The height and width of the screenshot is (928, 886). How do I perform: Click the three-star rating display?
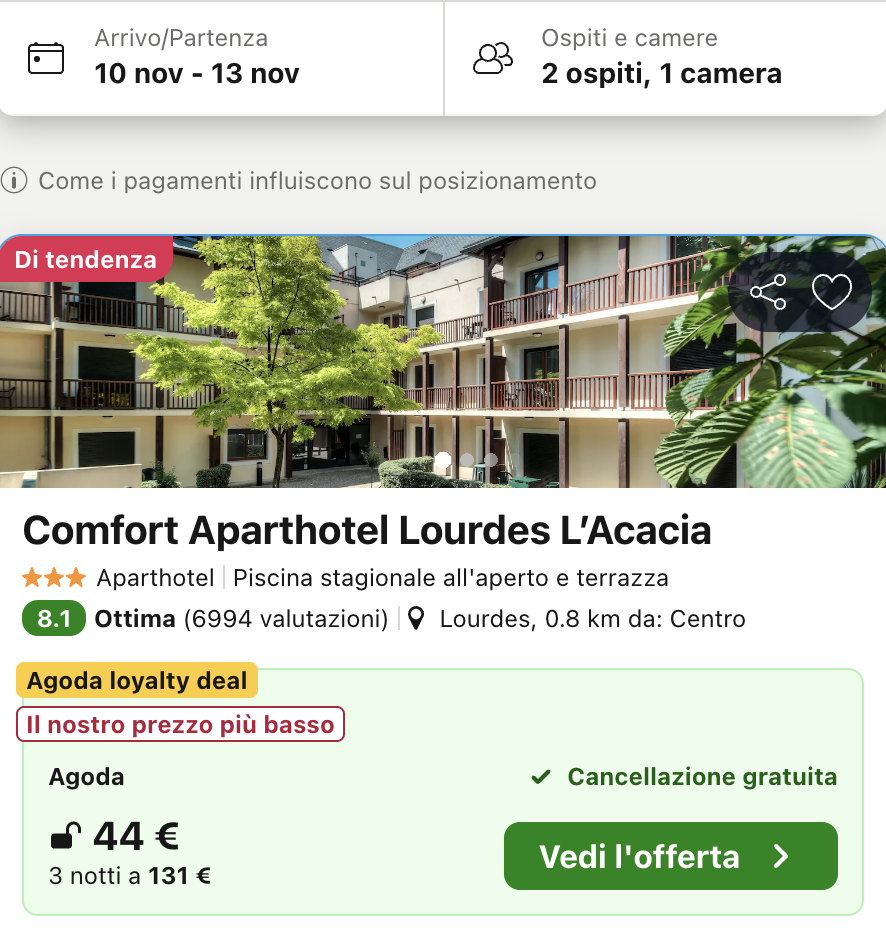pyautogui.click(x=53, y=578)
